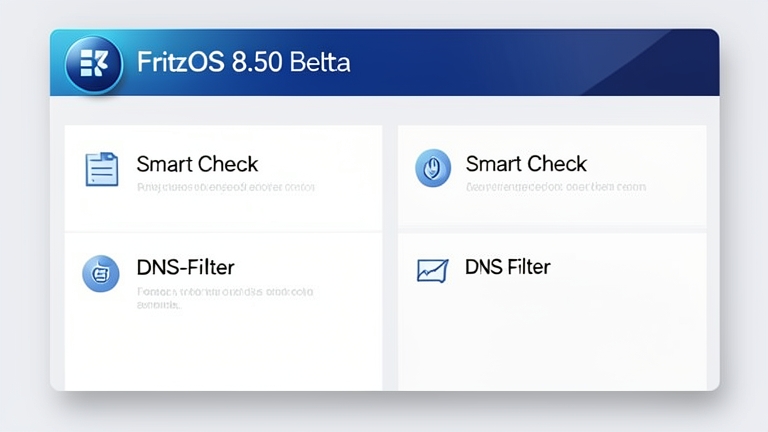
Task: Open the DNS-Filter entry with the hyphen
Action: (186, 267)
